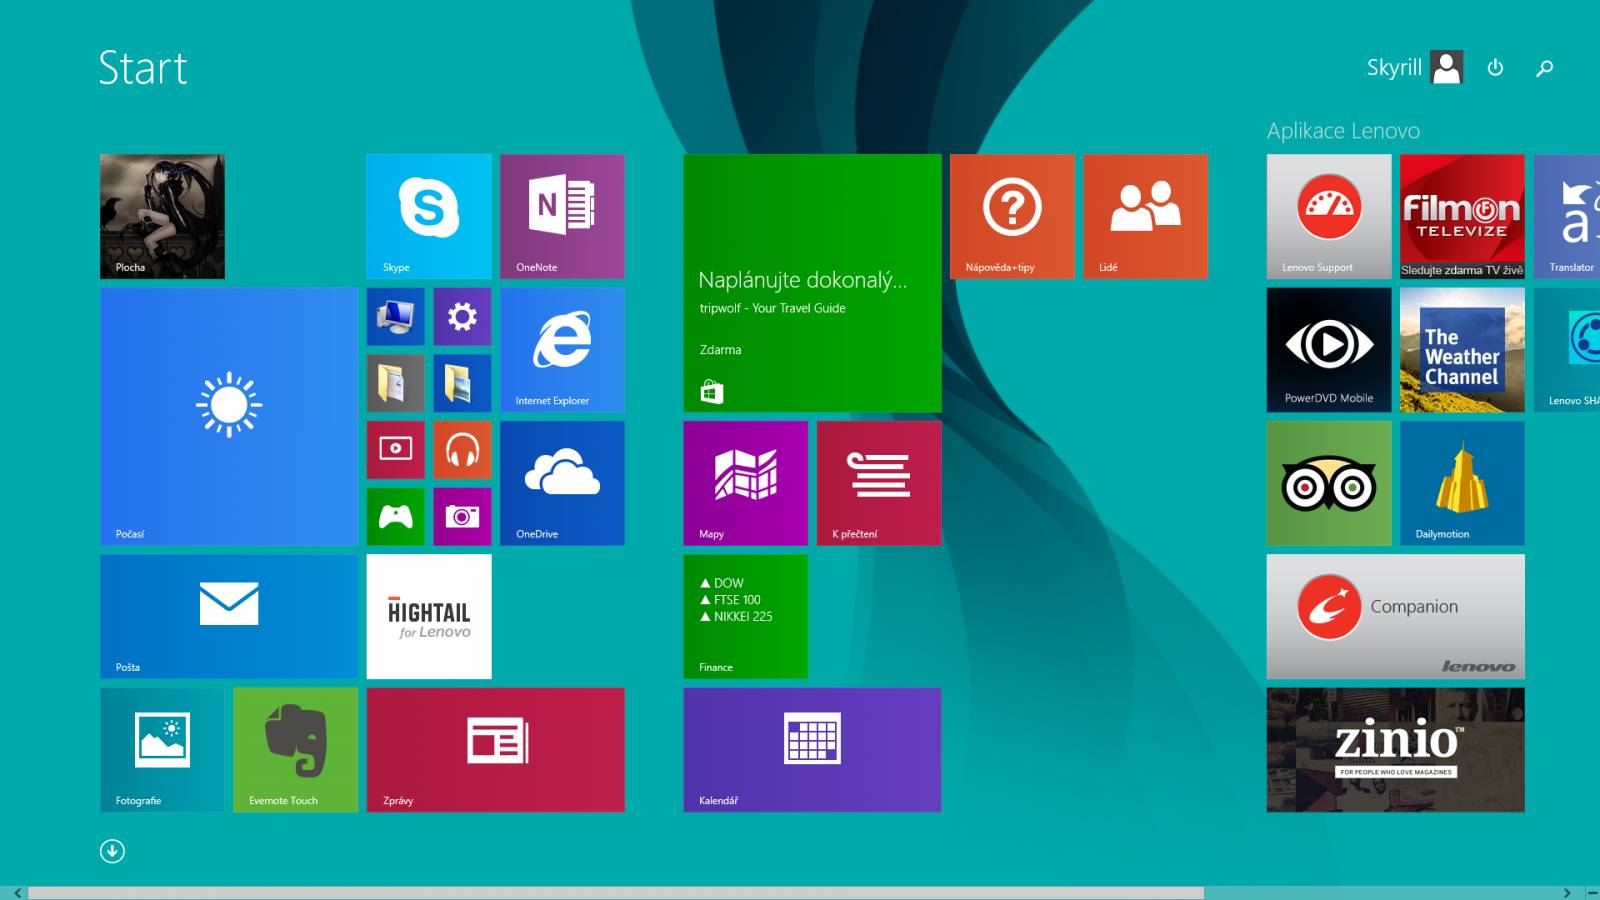Click the scrollbar left arrow
Image resolution: width=1600 pixels, height=900 pixels.
17,893
